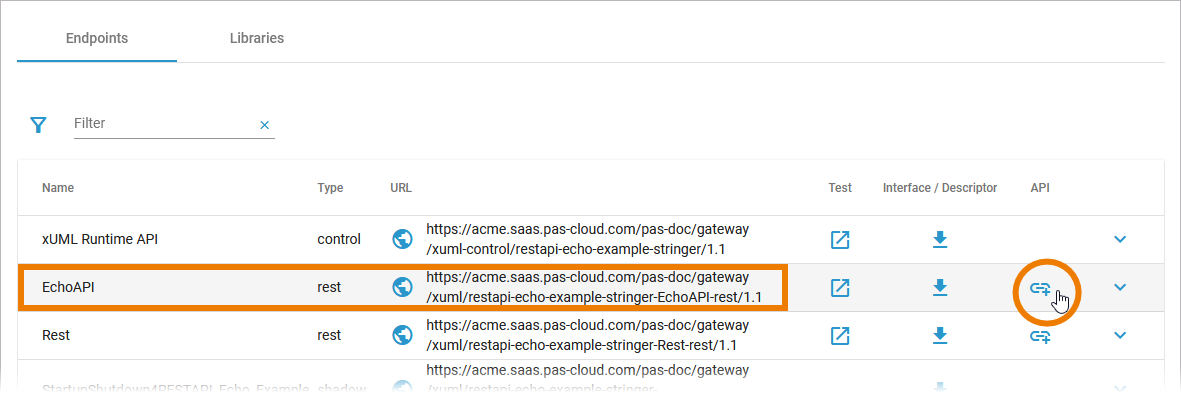Click the filter funnel icon
The width and height of the screenshot is (1181, 393).
coord(38,125)
